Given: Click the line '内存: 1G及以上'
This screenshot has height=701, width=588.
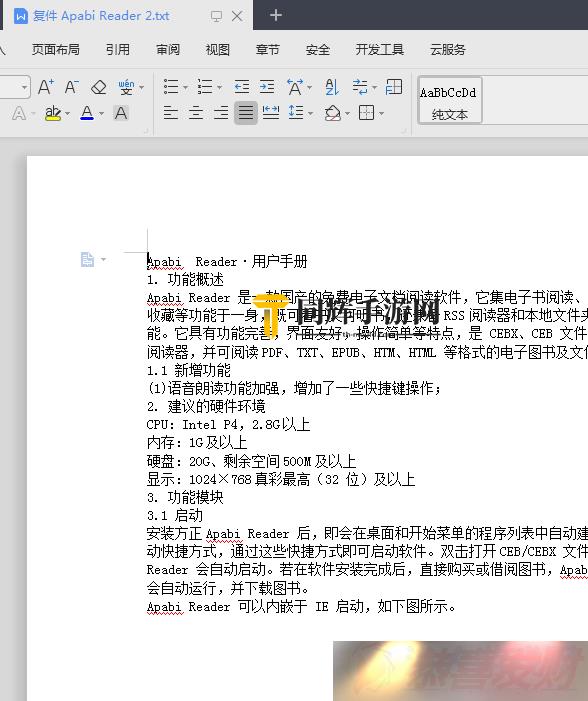Looking at the screenshot, I should click(197, 443).
